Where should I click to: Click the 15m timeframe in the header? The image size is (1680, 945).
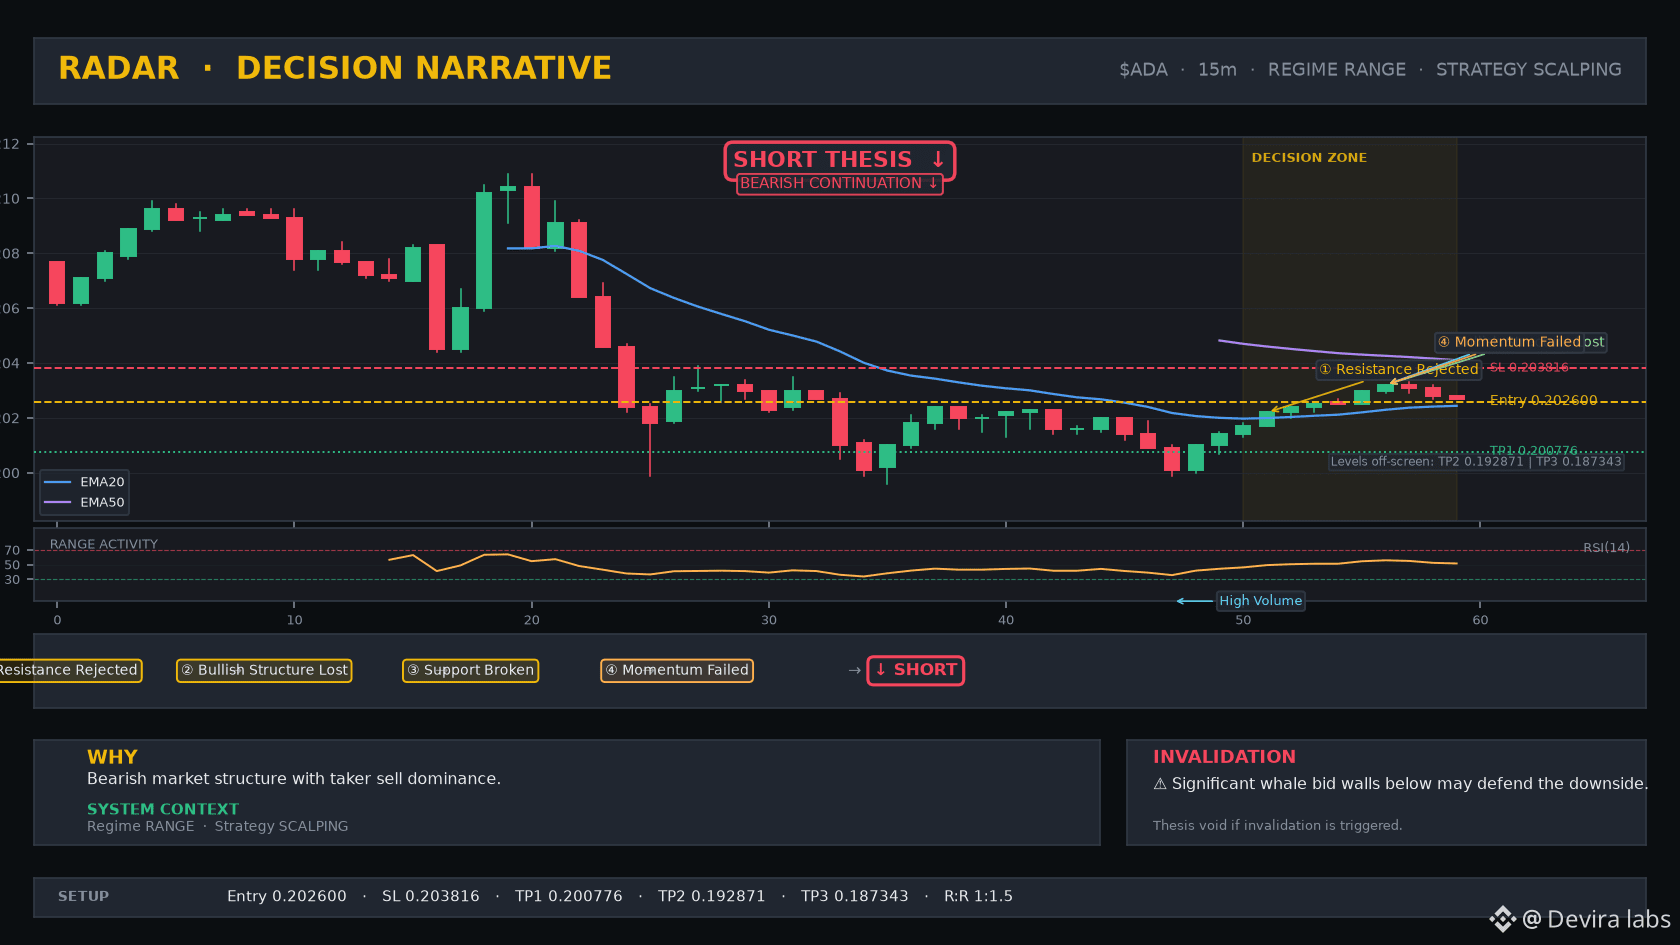(1217, 70)
